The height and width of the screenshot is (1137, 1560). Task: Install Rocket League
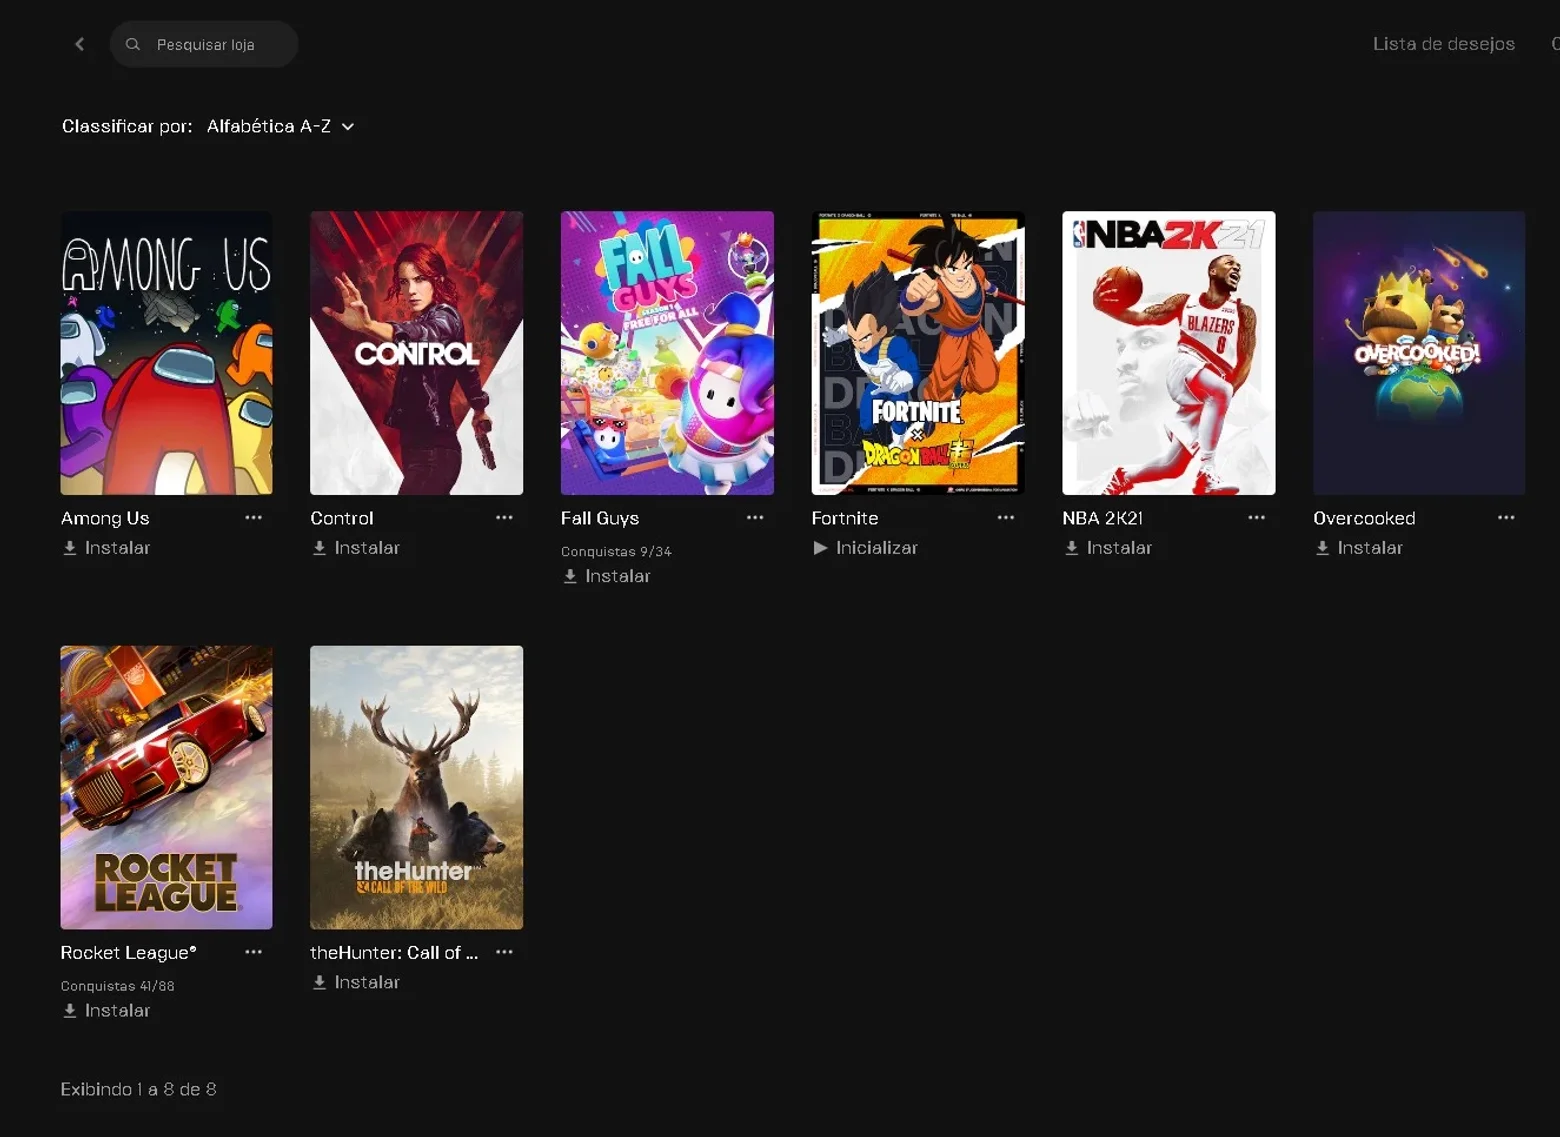click(106, 1011)
